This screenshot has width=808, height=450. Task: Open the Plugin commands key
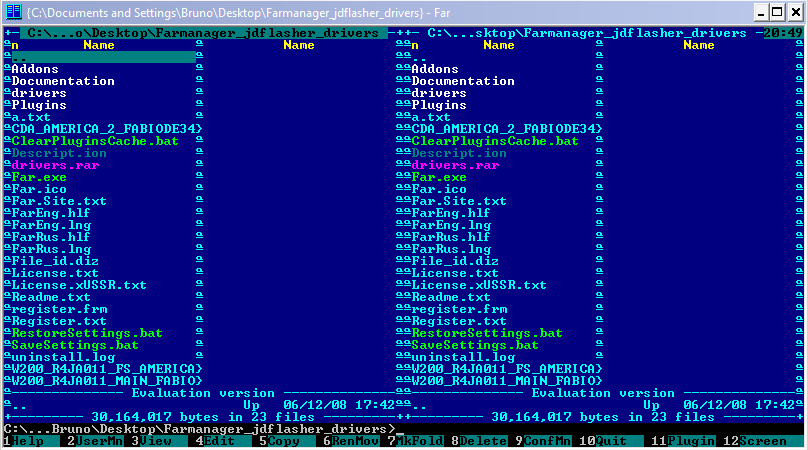692,440
